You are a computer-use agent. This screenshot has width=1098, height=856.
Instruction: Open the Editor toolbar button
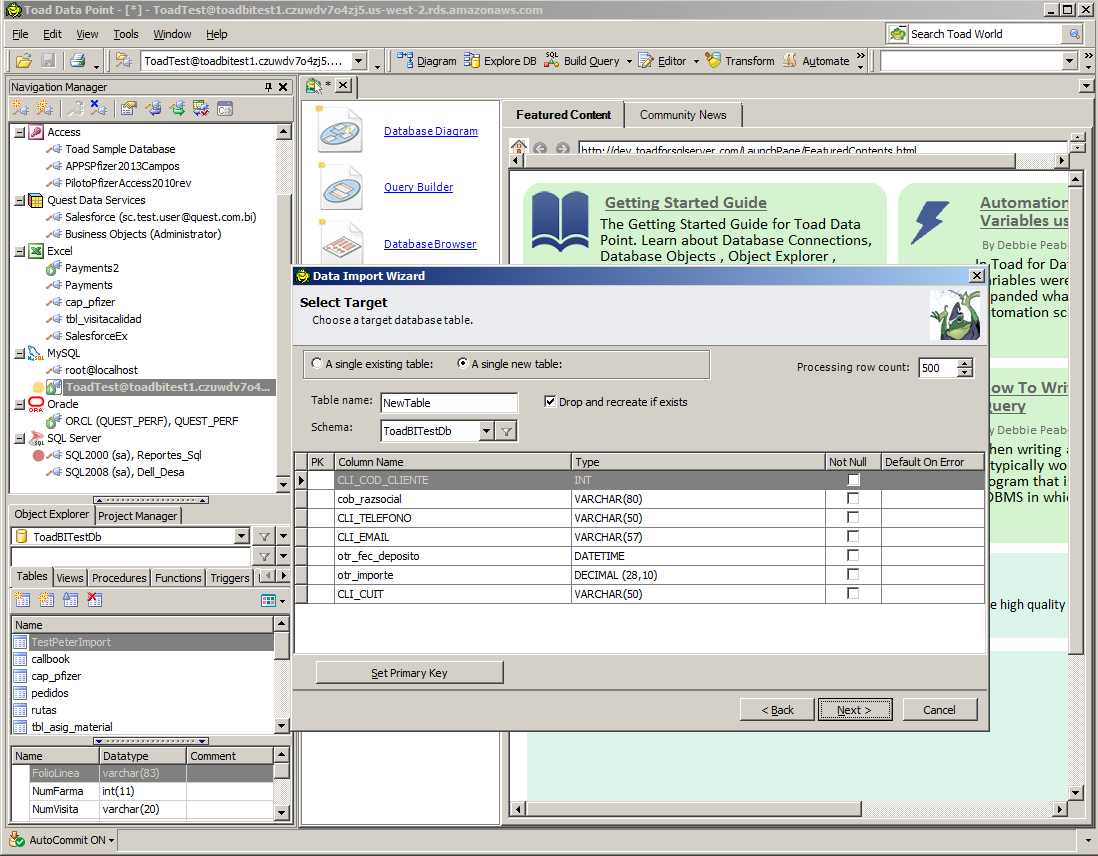(x=662, y=61)
